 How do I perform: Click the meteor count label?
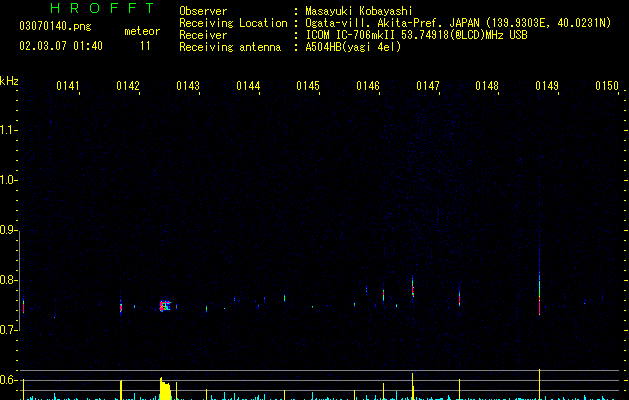click(142, 31)
